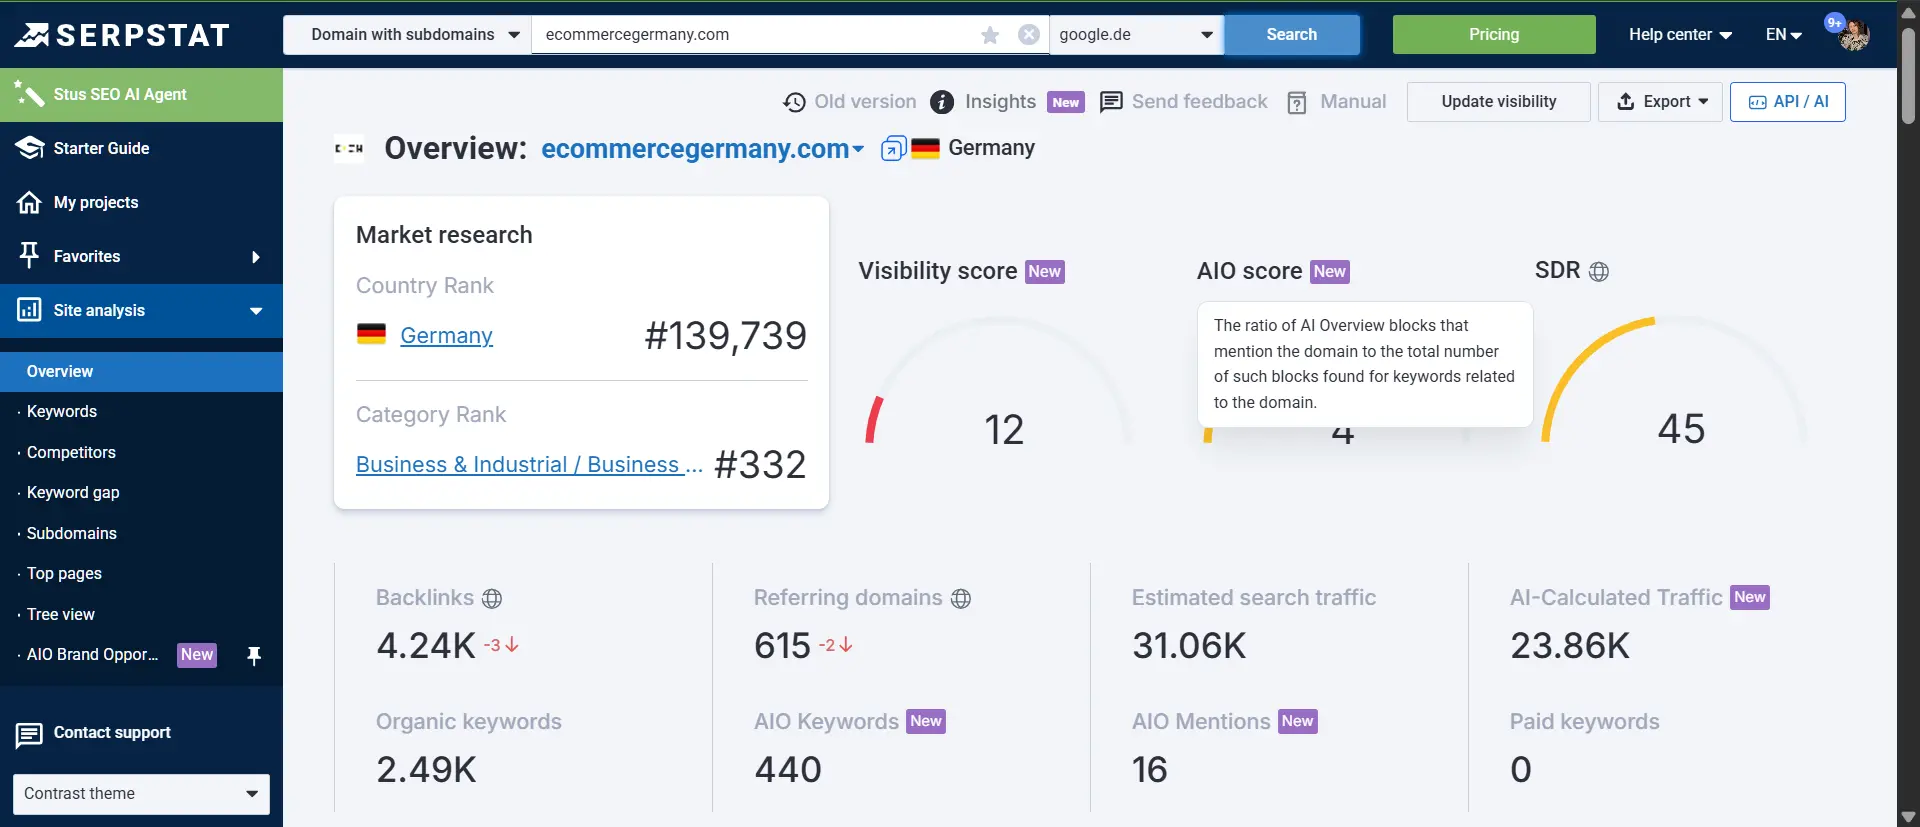Select Keyword gap in the sidebar

click(73, 493)
